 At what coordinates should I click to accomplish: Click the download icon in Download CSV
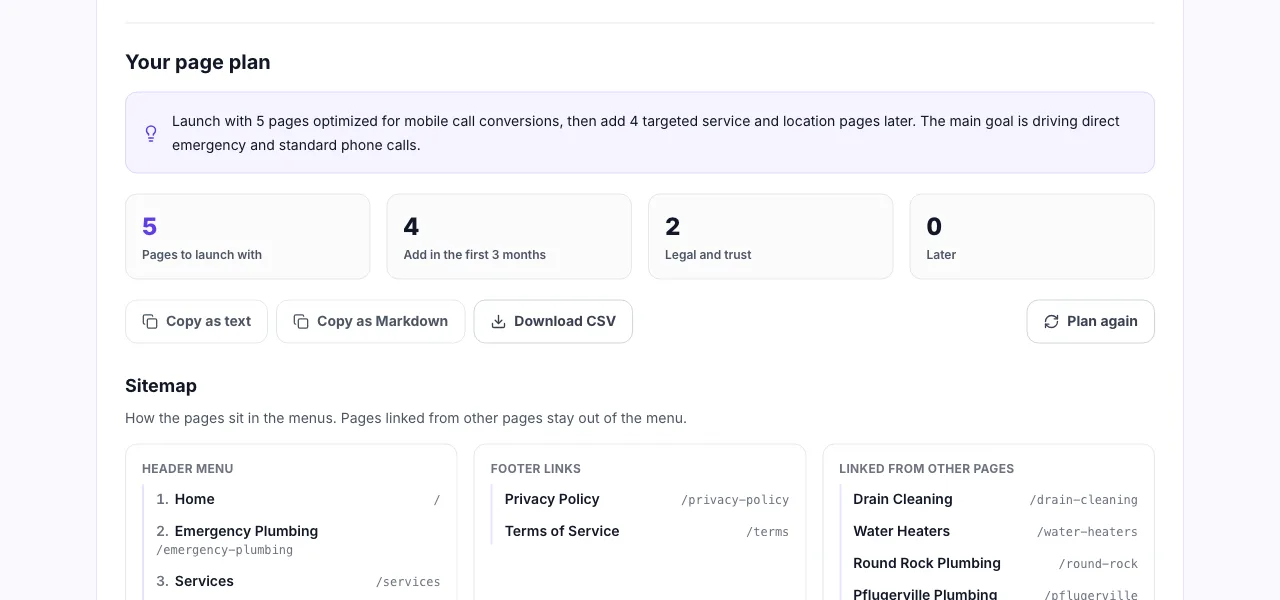[498, 322]
